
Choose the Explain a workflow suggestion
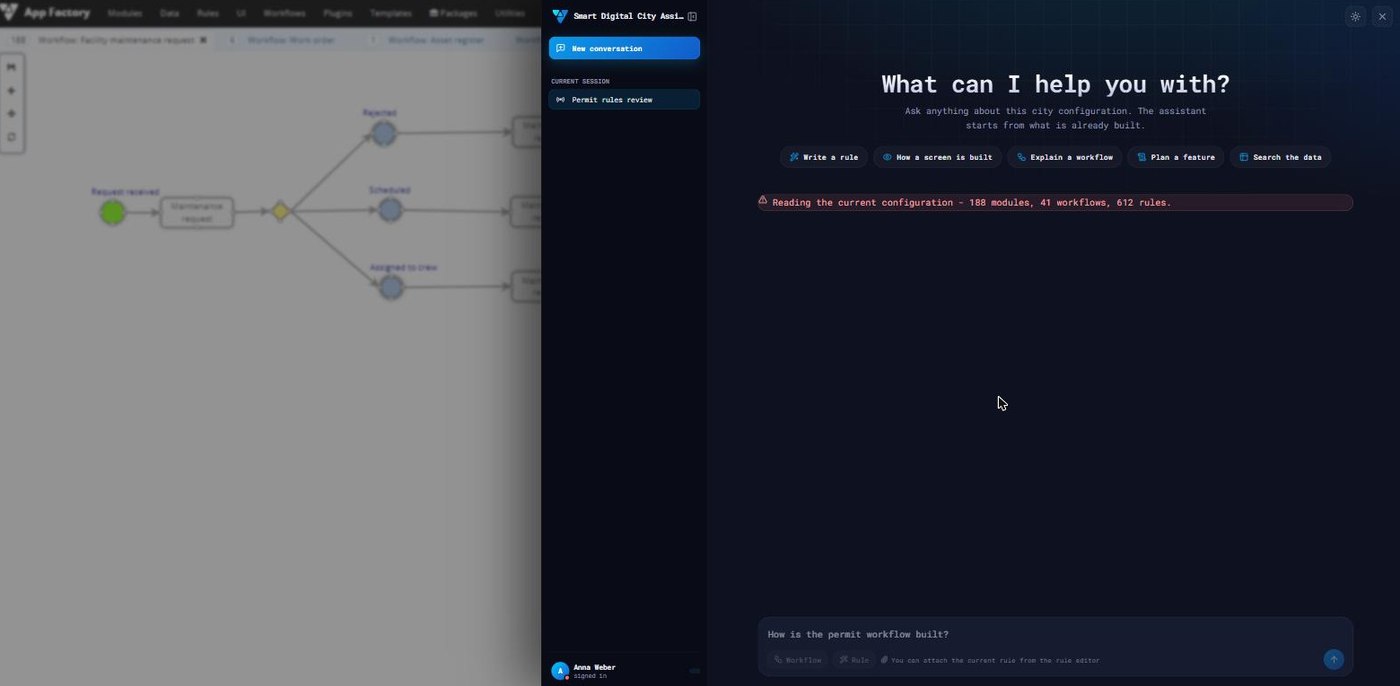point(1065,157)
